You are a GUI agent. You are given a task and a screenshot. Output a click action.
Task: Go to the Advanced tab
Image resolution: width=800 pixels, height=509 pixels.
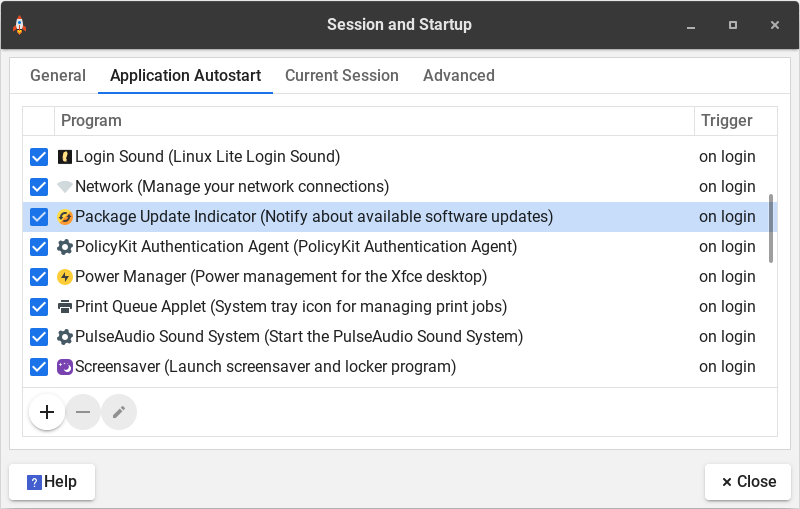[458, 76]
